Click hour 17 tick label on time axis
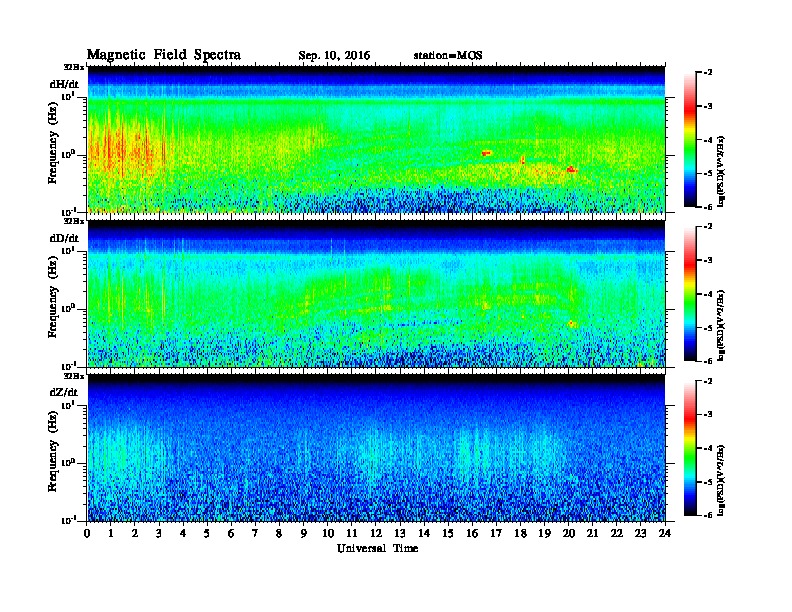Viewport: 792px width, 612px height. 497,534
